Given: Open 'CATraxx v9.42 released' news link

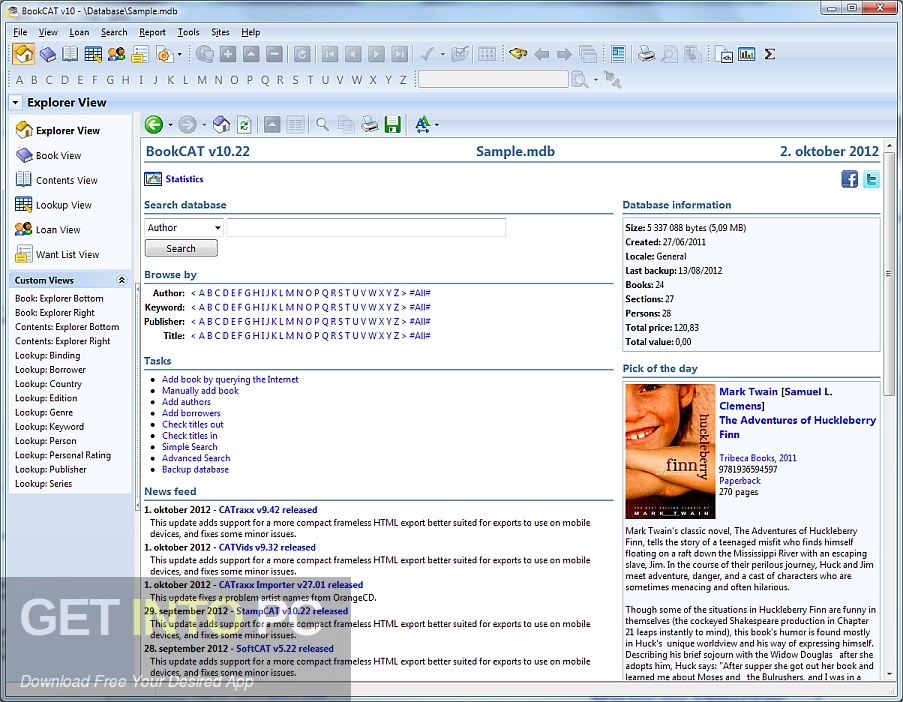Looking at the screenshot, I should pyautogui.click(x=268, y=510).
